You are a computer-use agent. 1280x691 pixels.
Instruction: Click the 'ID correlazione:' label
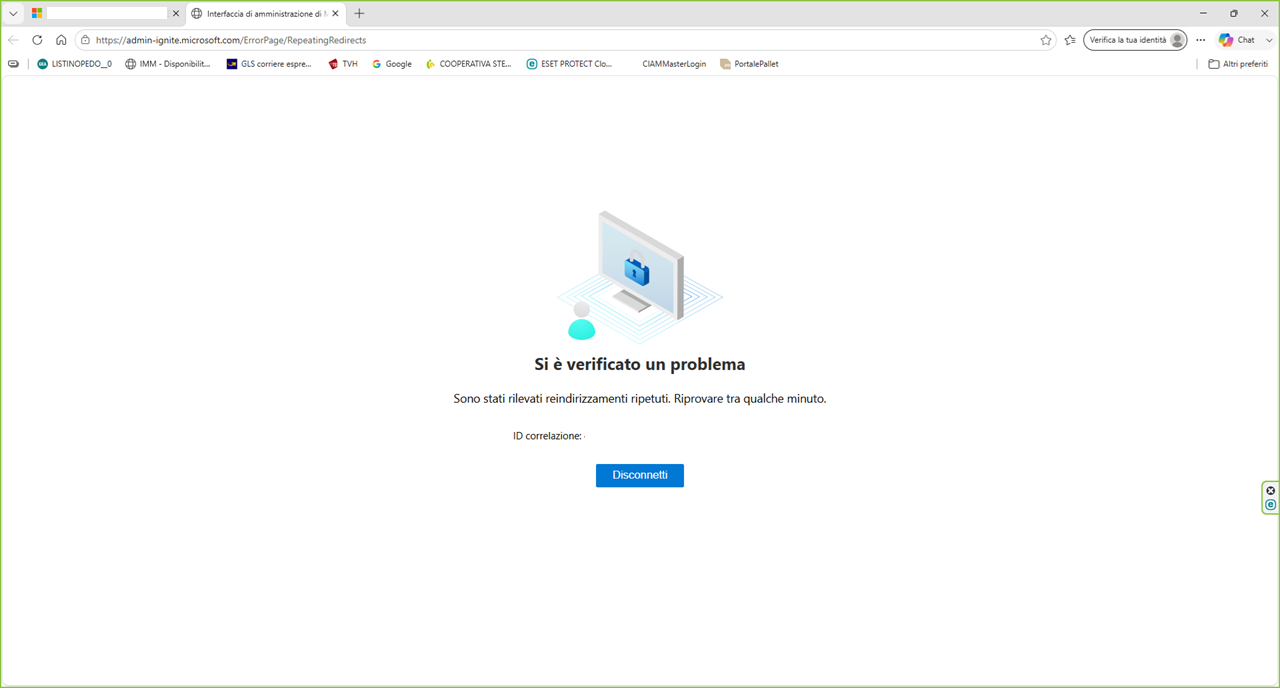pyautogui.click(x=547, y=436)
